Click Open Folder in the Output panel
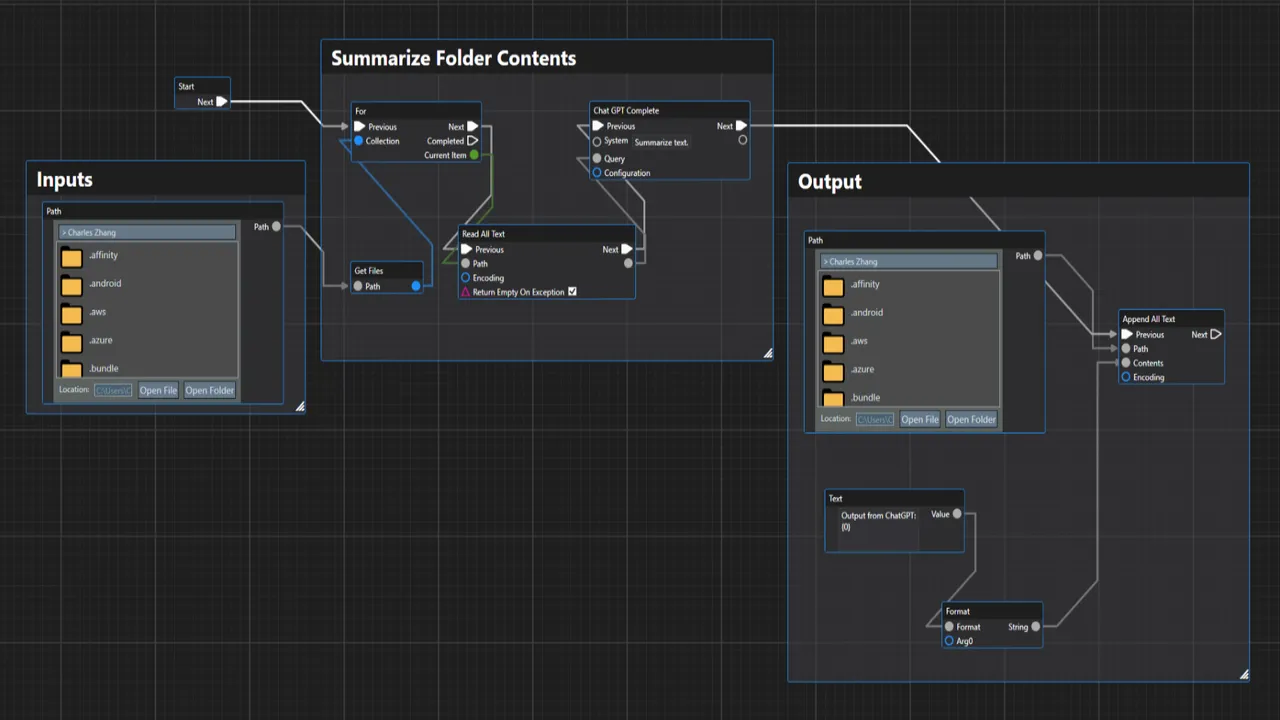The image size is (1280, 720). (x=971, y=420)
